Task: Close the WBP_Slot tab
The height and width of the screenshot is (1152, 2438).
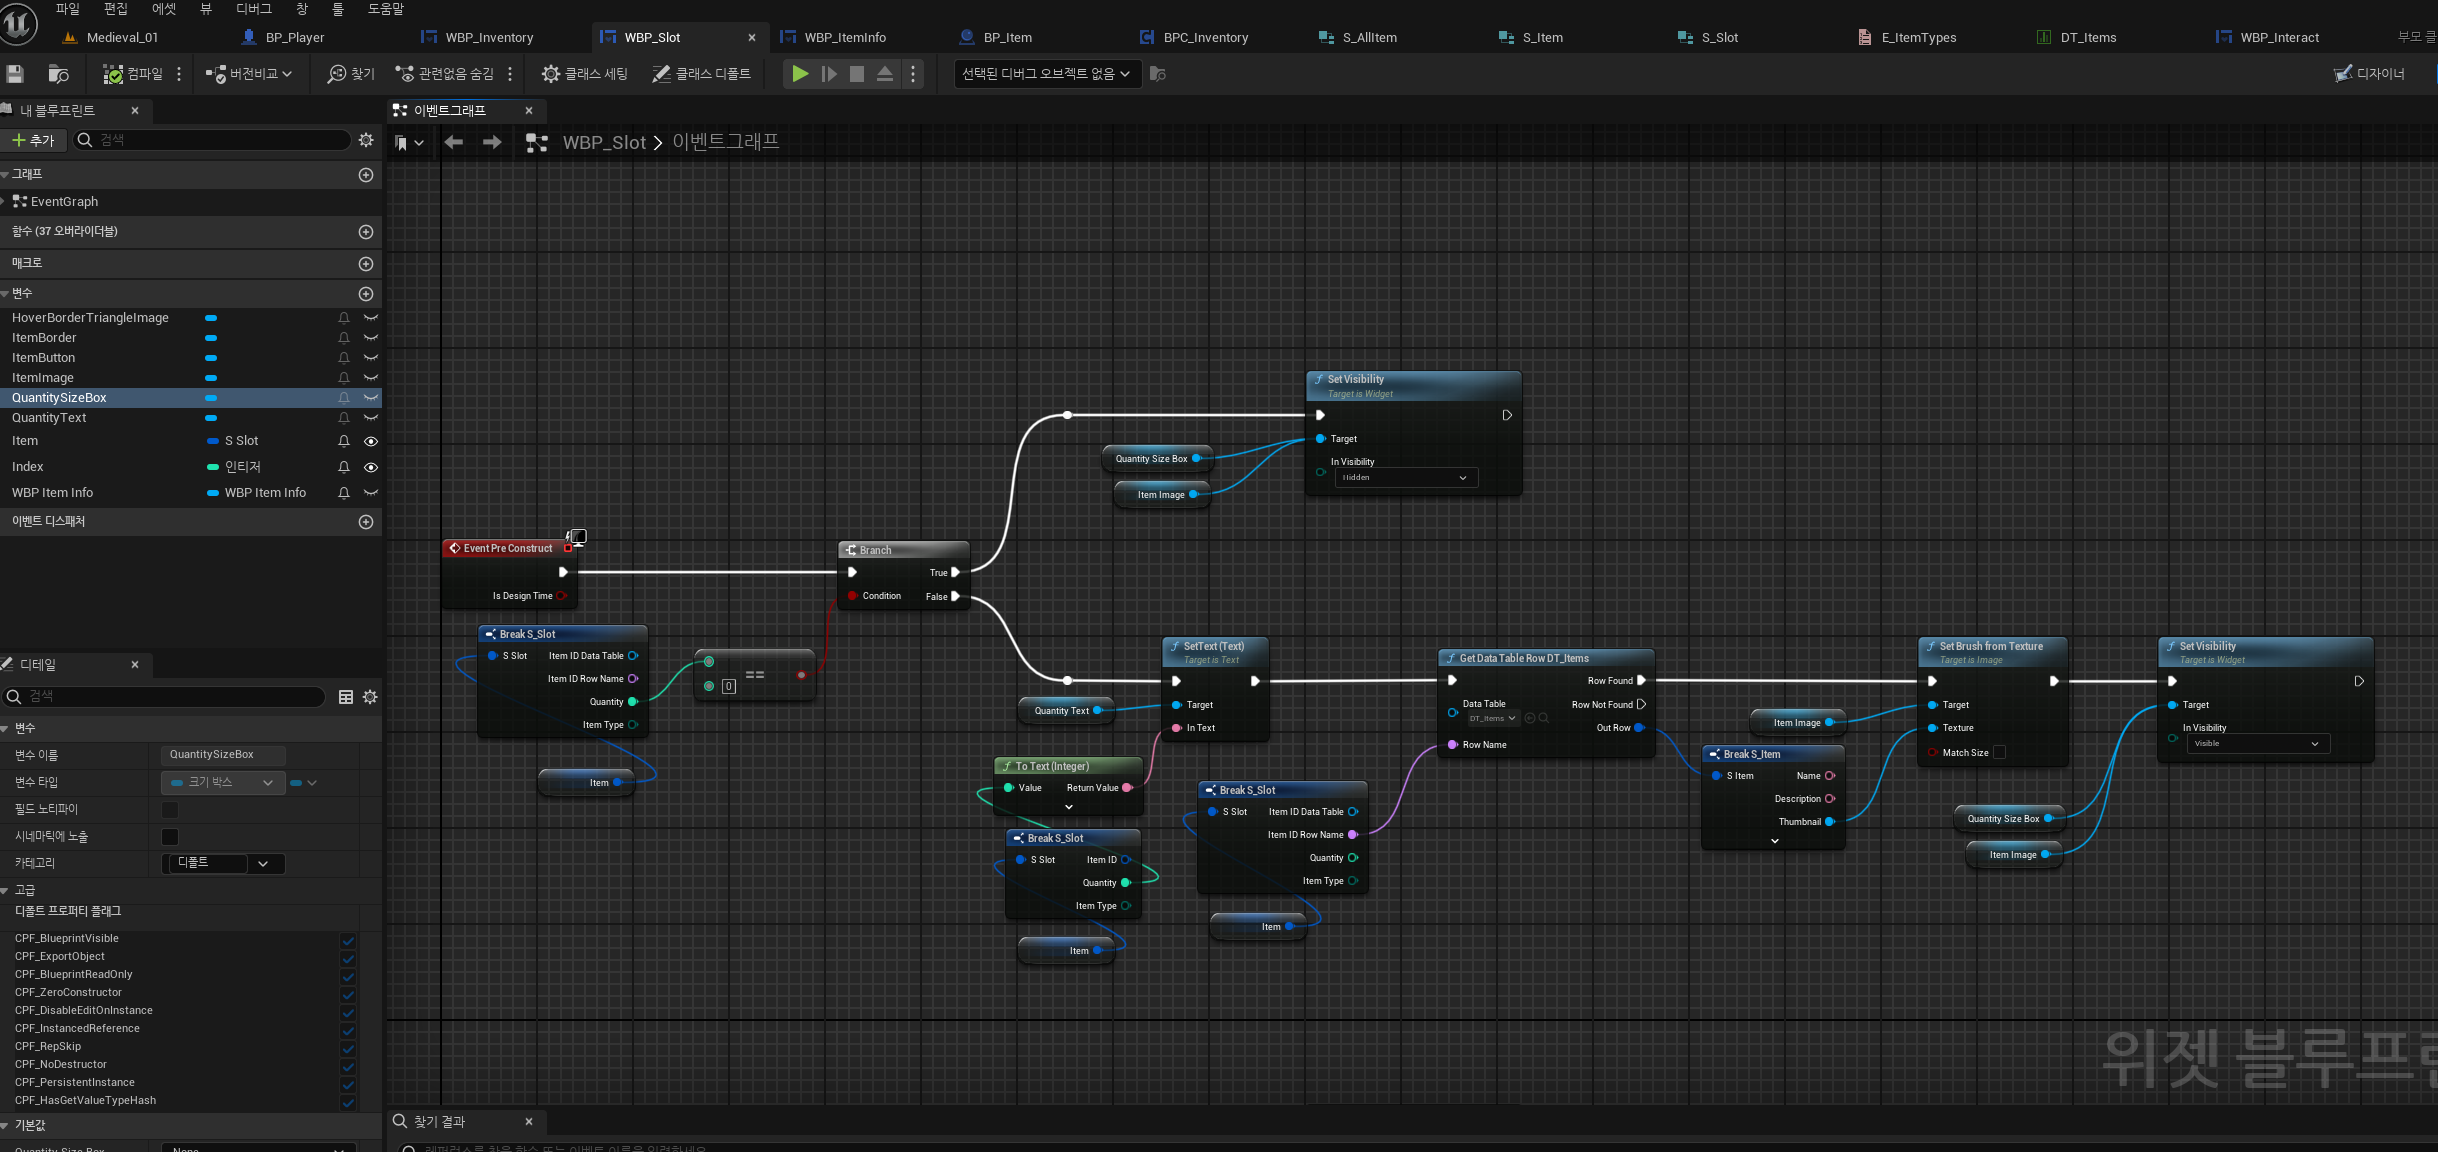Action: click(x=752, y=37)
